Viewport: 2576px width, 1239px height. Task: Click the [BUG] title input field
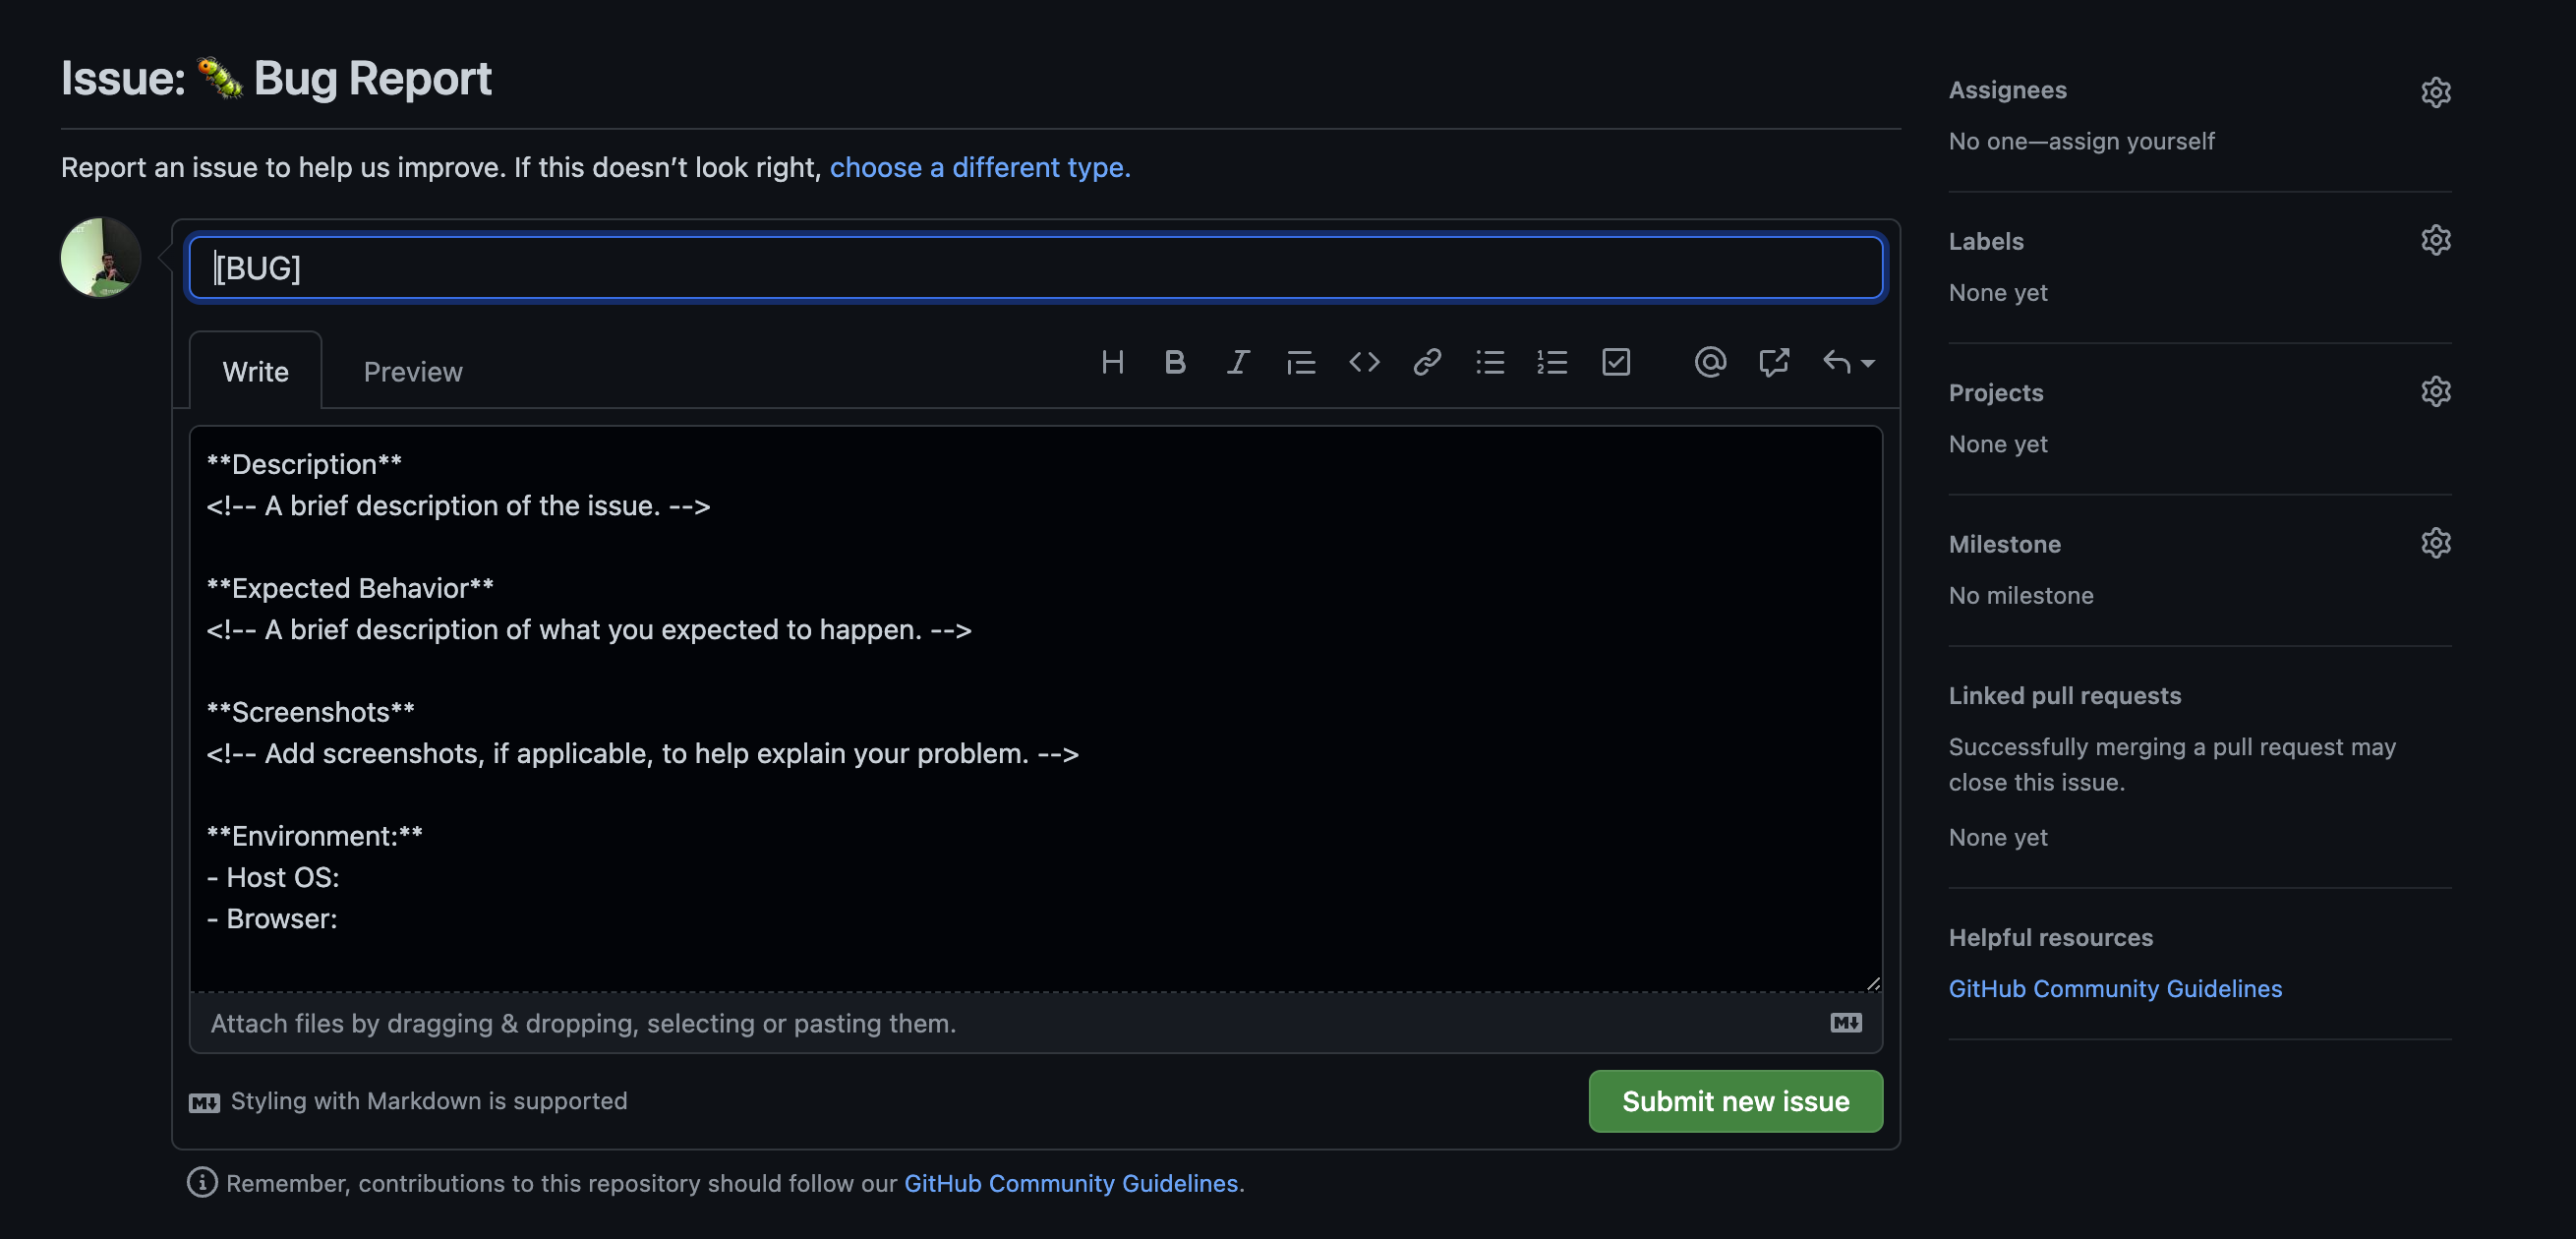pos(1036,267)
